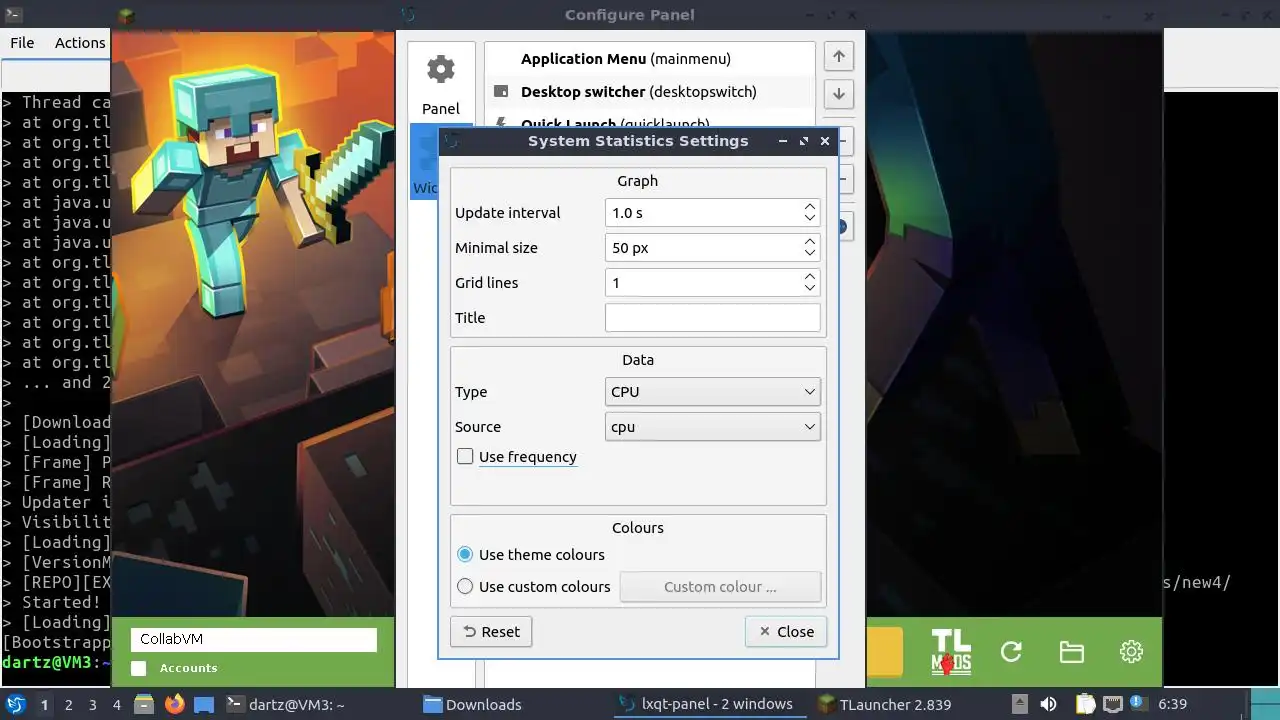Switch to desktop 3 in taskbar

pyautogui.click(x=92, y=705)
